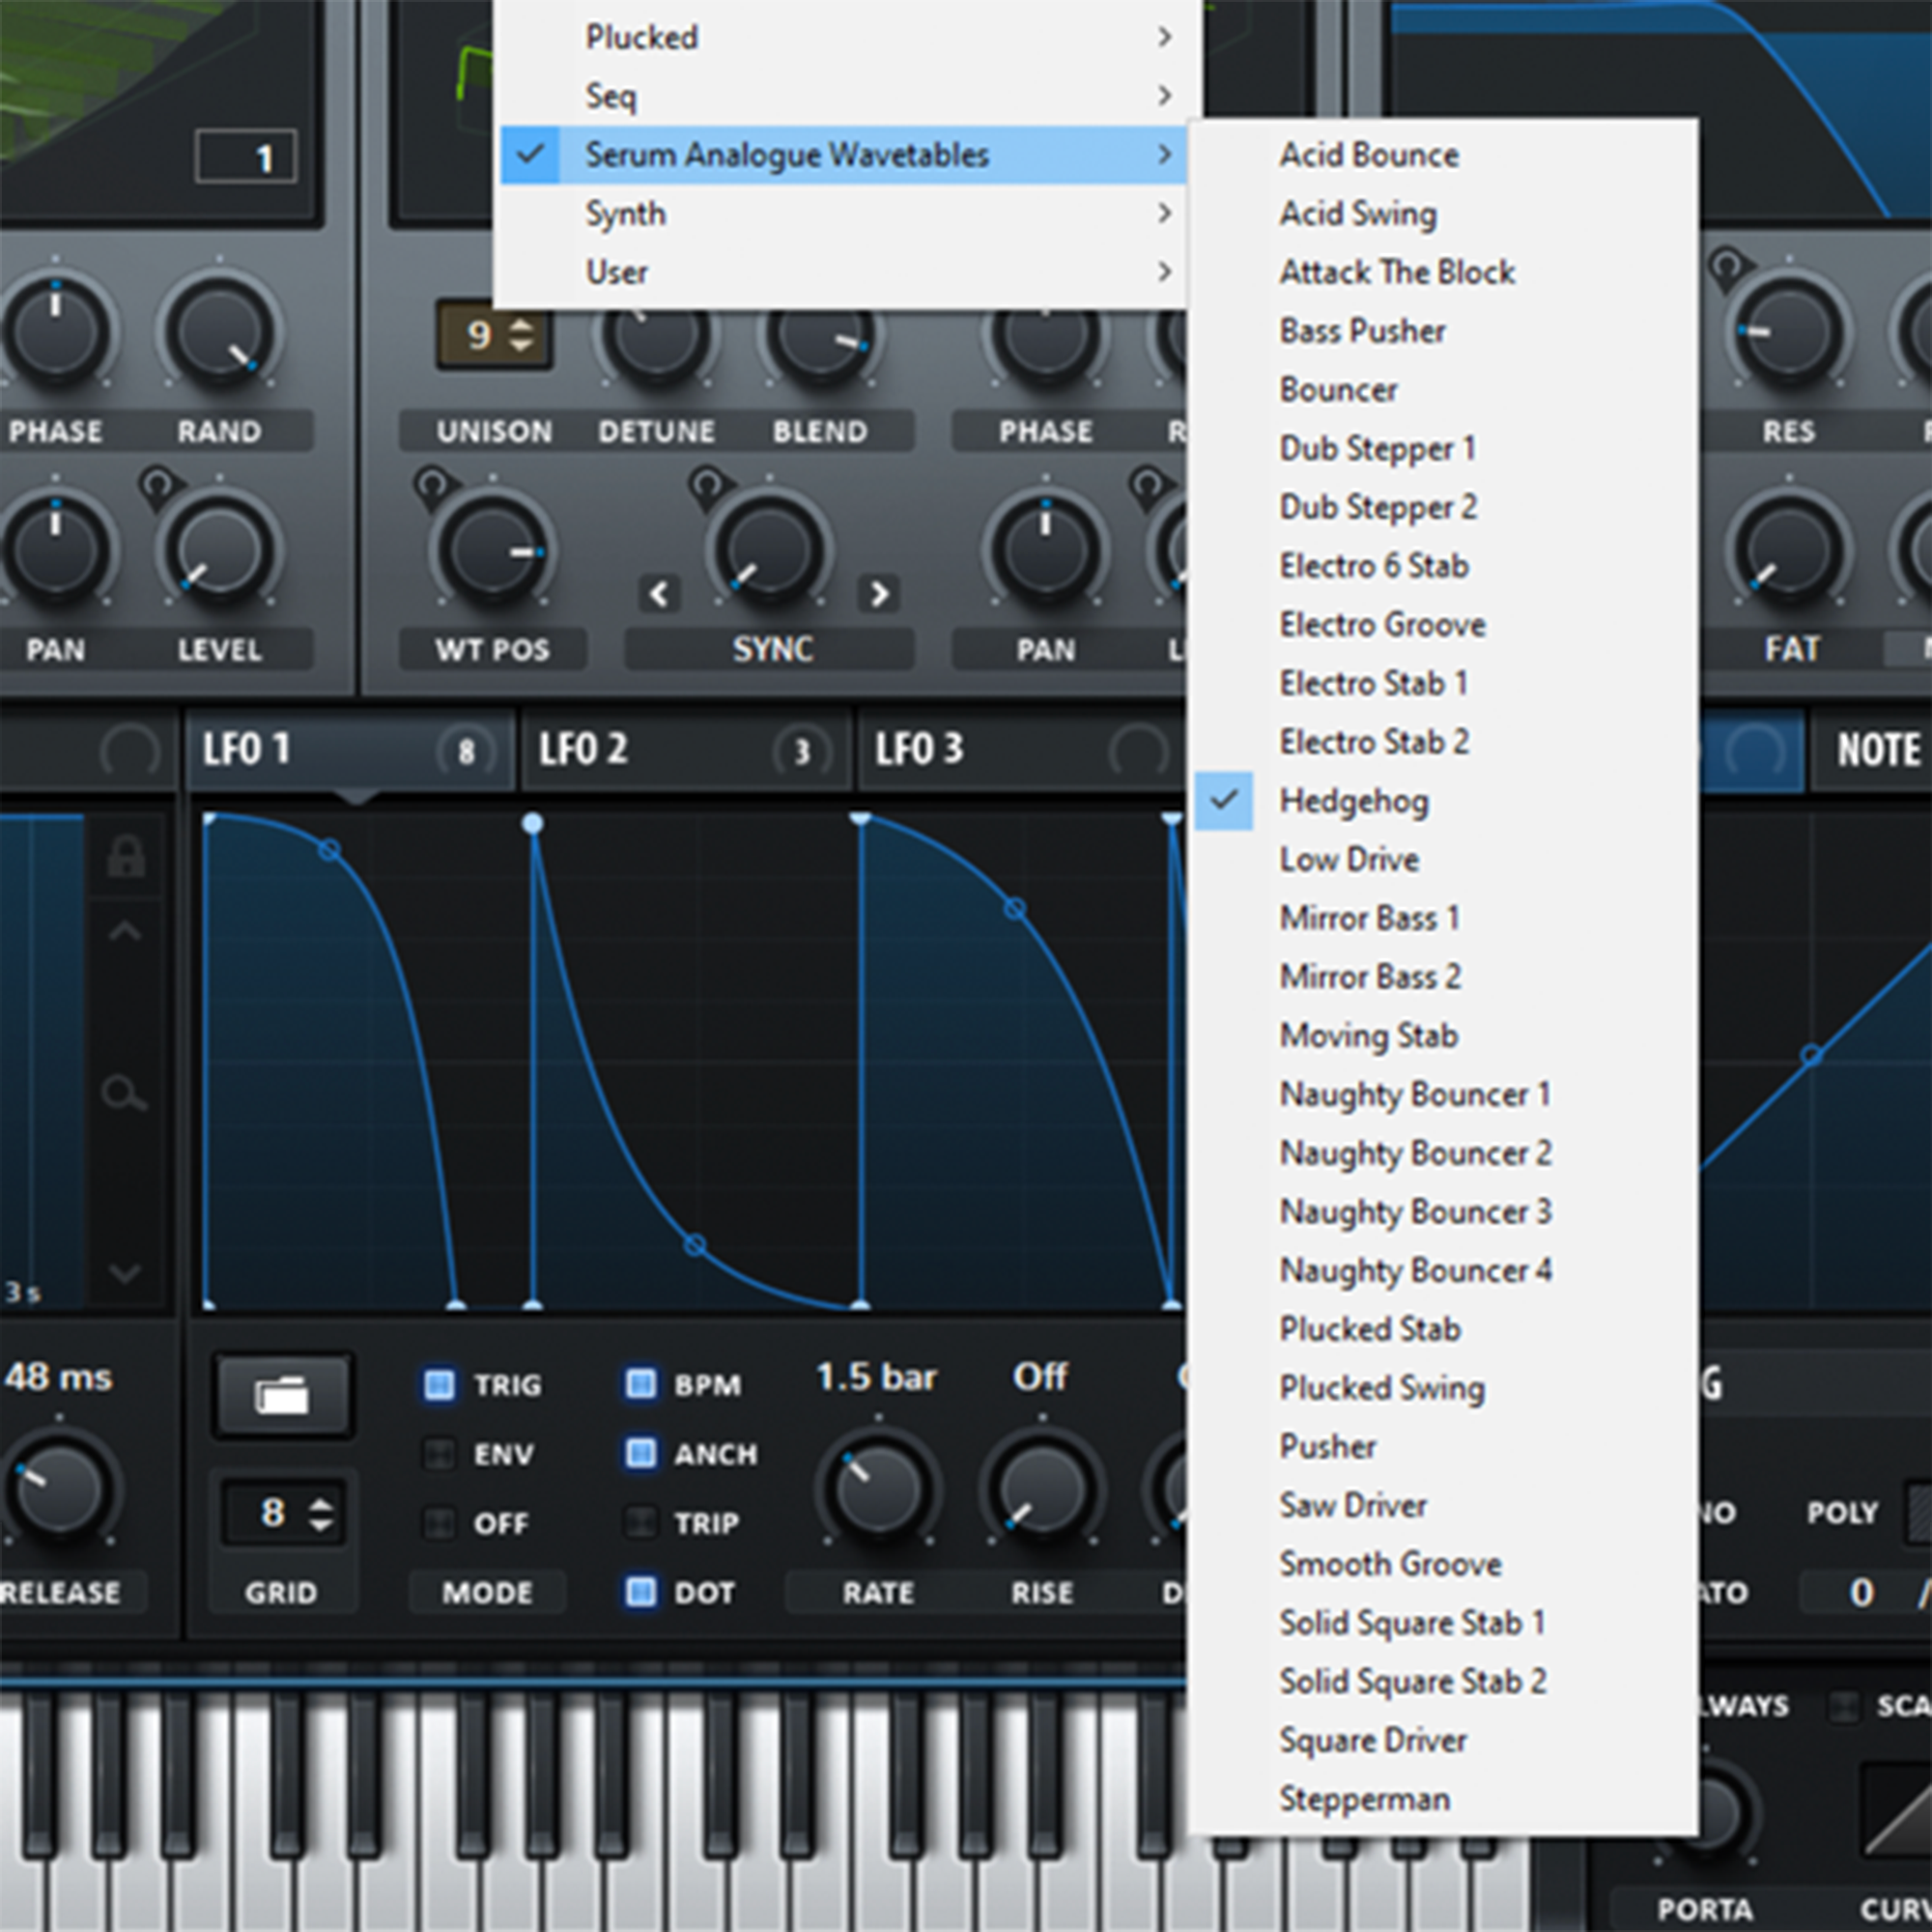Click the wavetable index field showing 1

[246, 157]
